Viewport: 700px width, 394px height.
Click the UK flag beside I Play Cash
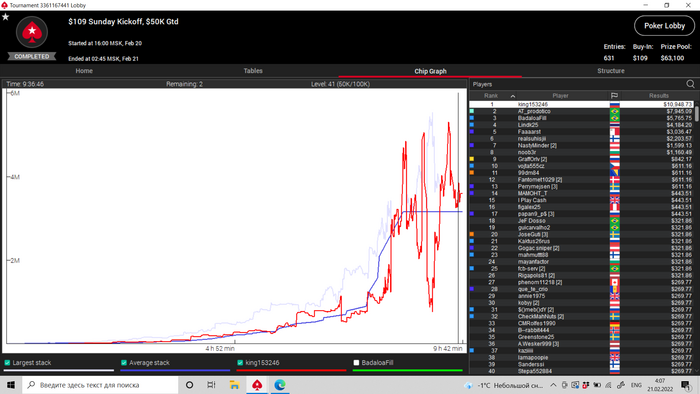point(615,200)
